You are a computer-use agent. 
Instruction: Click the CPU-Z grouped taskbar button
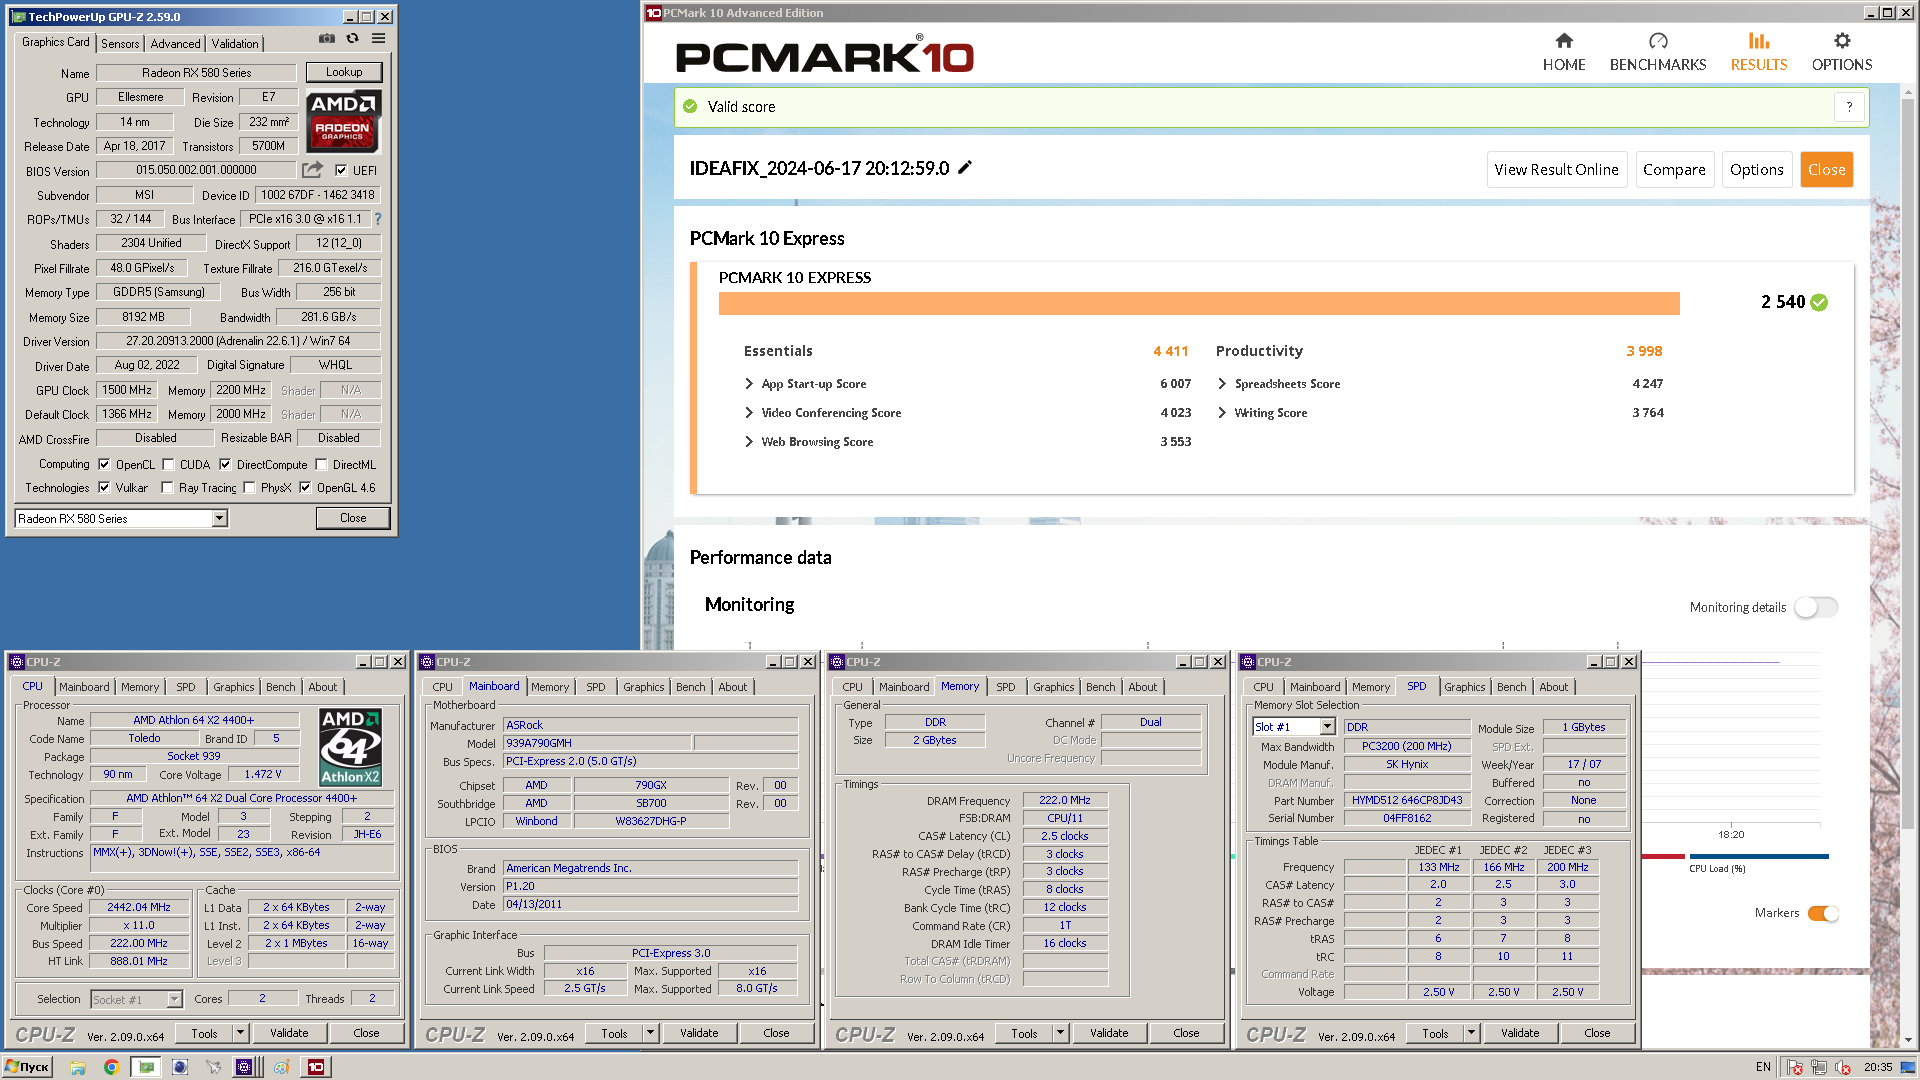[x=247, y=1067]
